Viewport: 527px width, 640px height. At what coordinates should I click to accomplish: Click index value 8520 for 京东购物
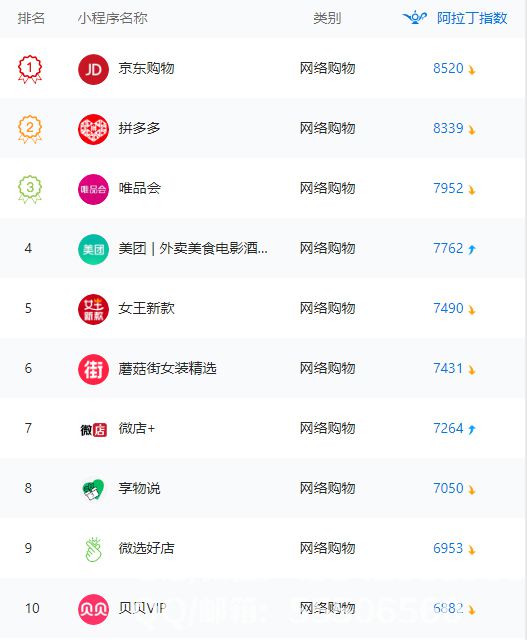pyautogui.click(x=448, y=68)
